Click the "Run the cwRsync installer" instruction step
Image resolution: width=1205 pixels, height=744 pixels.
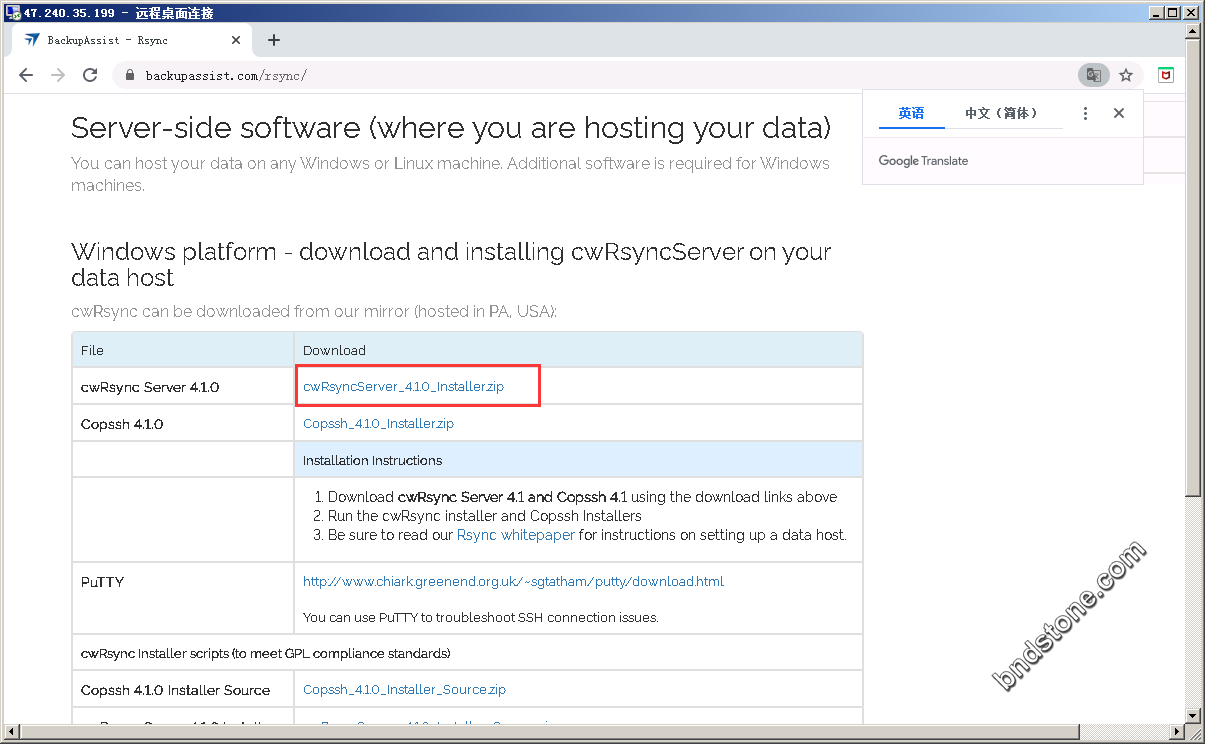point(485,516)
